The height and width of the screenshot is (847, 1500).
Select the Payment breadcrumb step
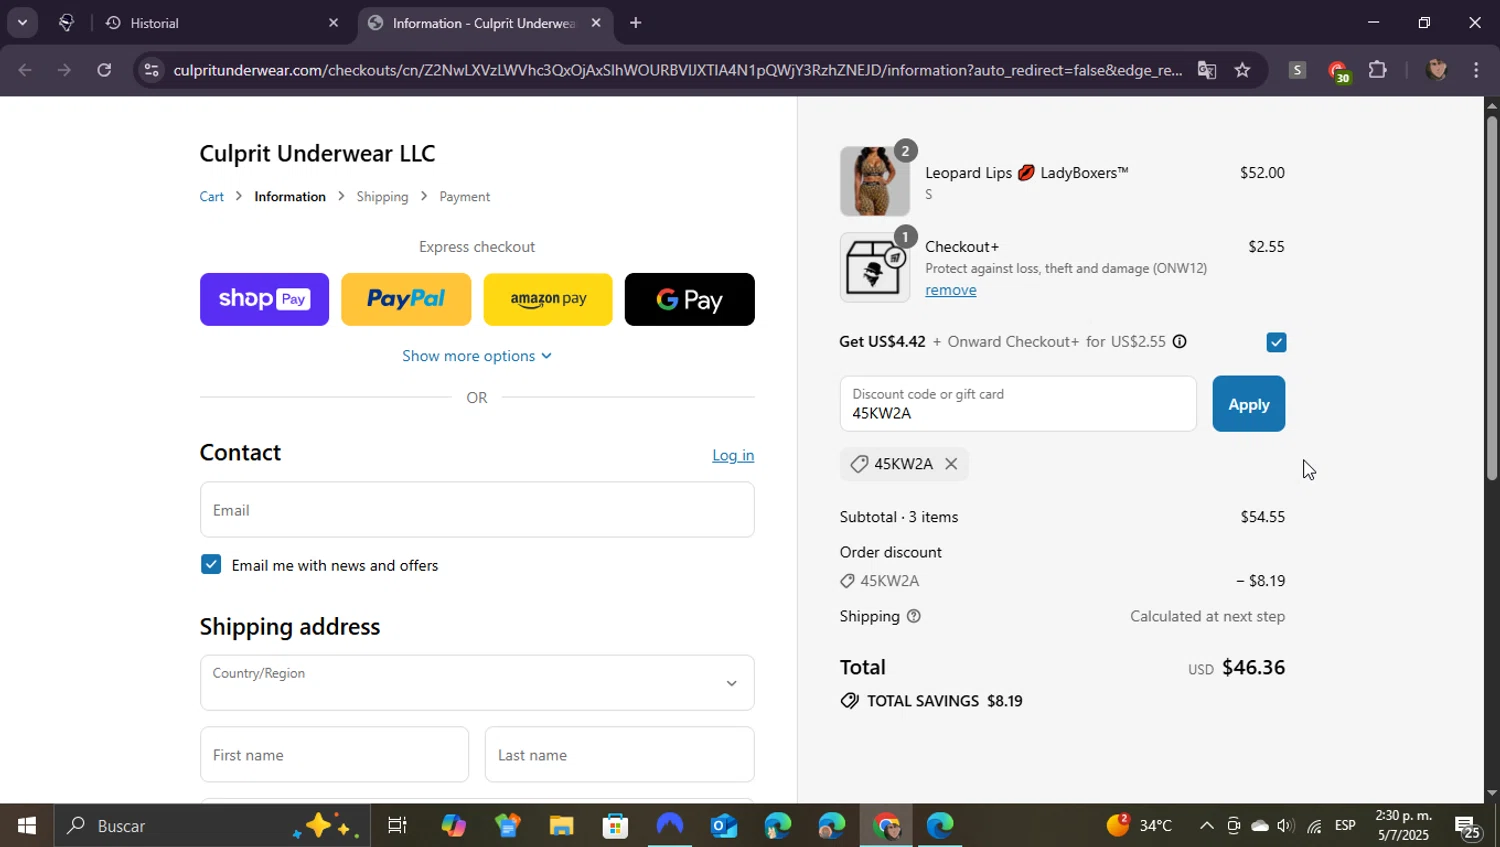pos(465,197)
